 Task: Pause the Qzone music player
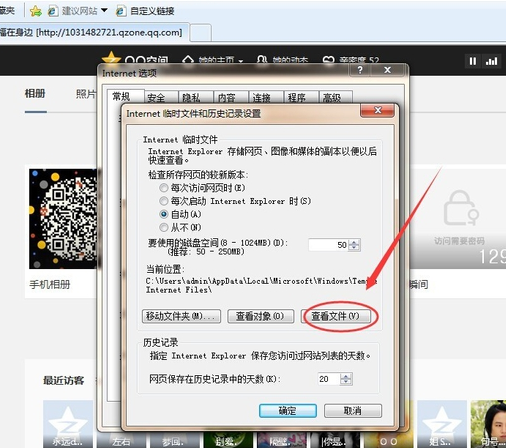pyautogui.click(x=473, y=61)
